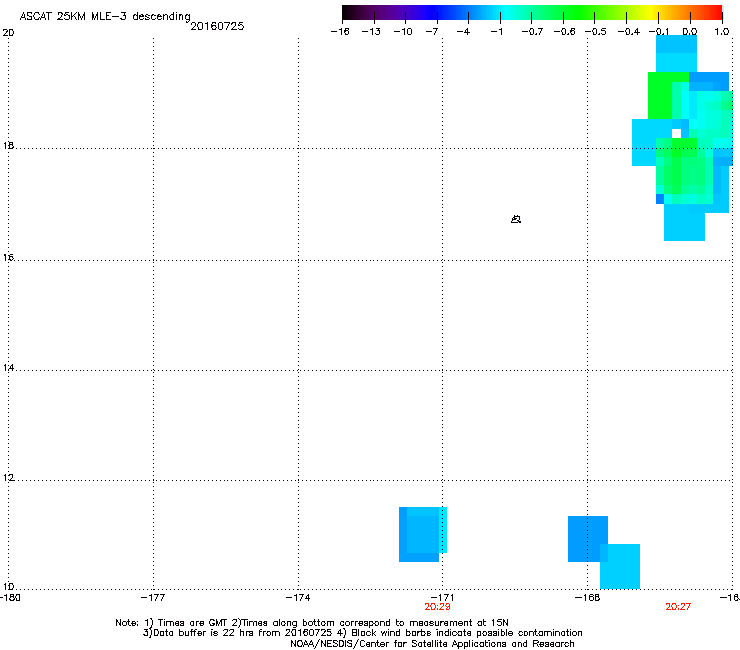Click the latitude label 14

(8, 367)
